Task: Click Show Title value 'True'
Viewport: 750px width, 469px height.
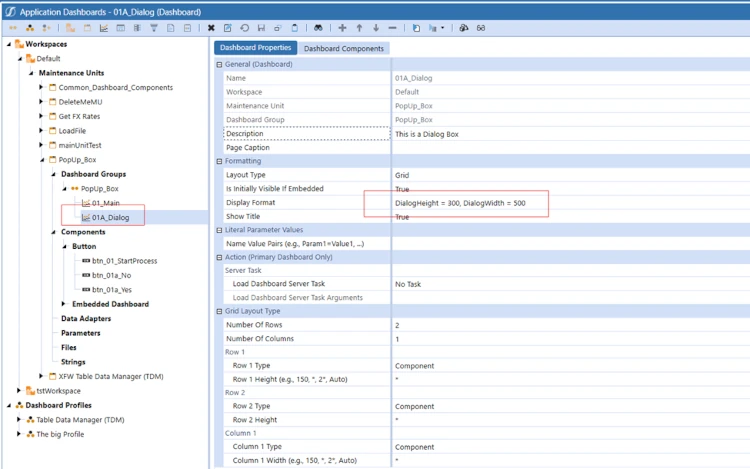Action: pyautogui.click(x=402, y=217)
